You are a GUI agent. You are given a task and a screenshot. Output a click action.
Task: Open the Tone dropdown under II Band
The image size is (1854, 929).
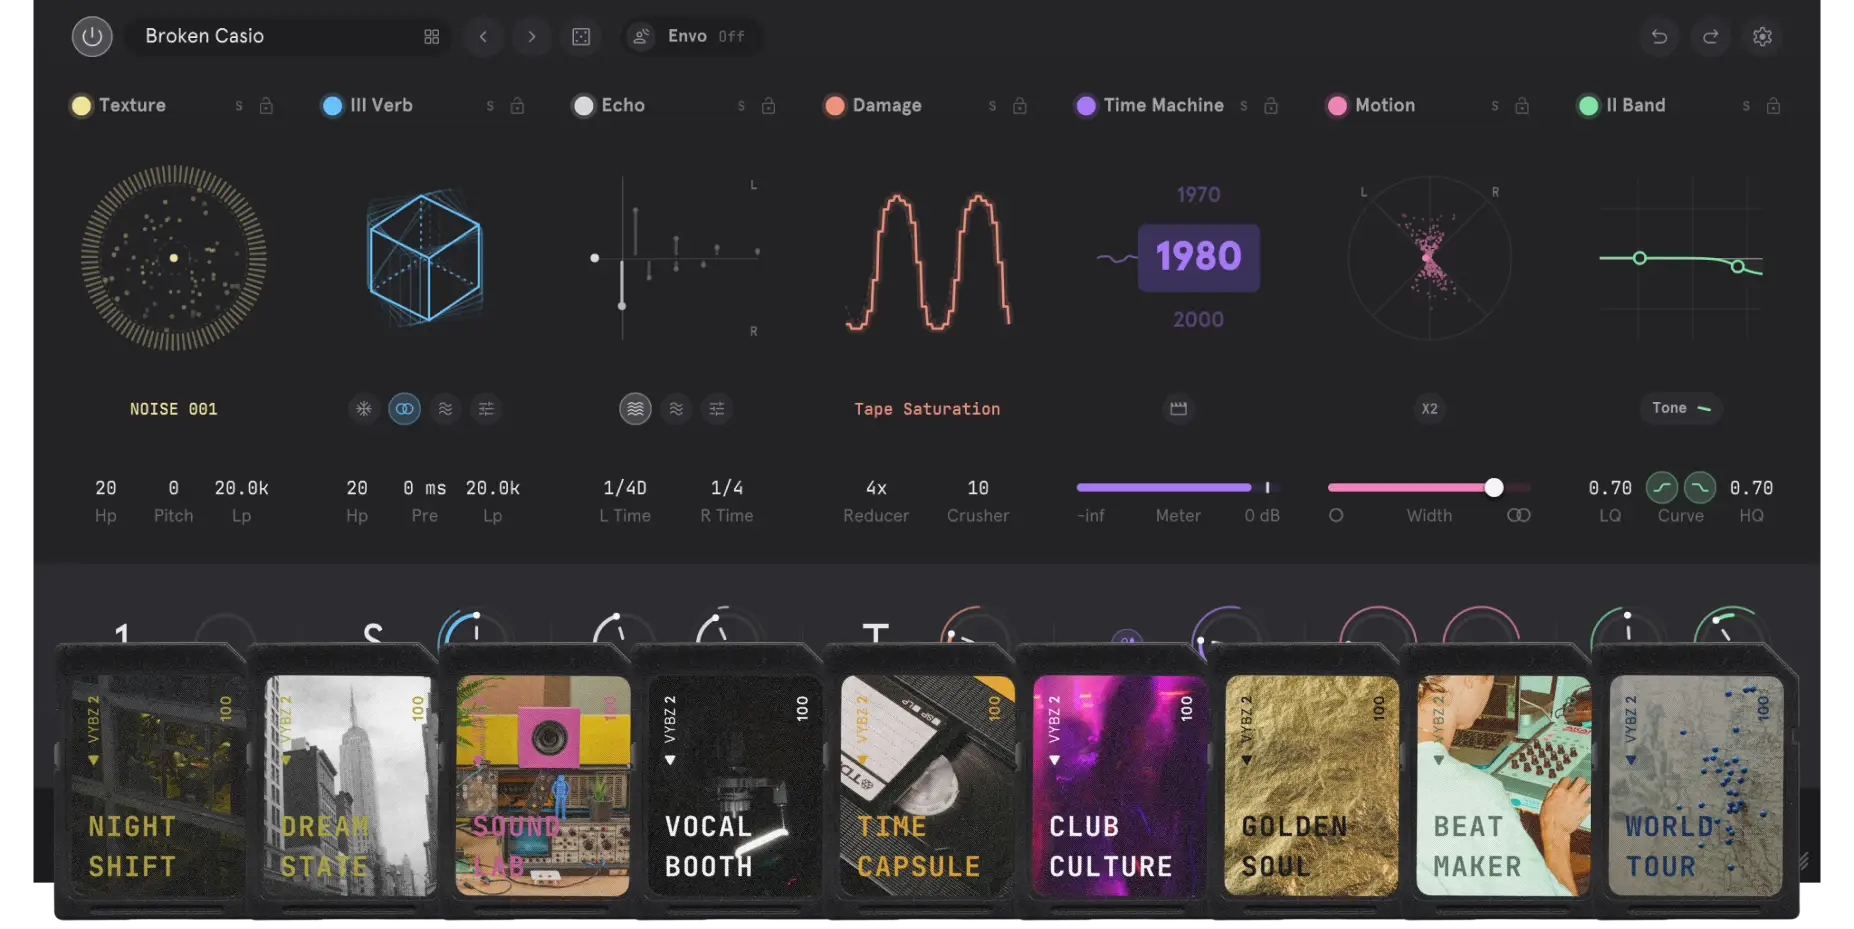click(1681, 408)
